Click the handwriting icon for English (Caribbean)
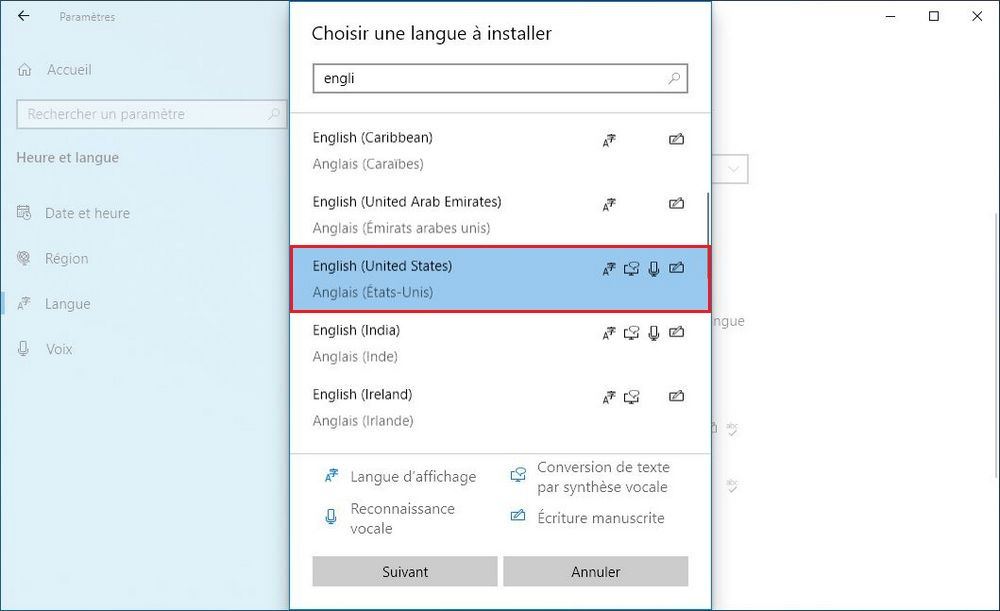This screenshot has width=1000, height=611. [676, 140]
